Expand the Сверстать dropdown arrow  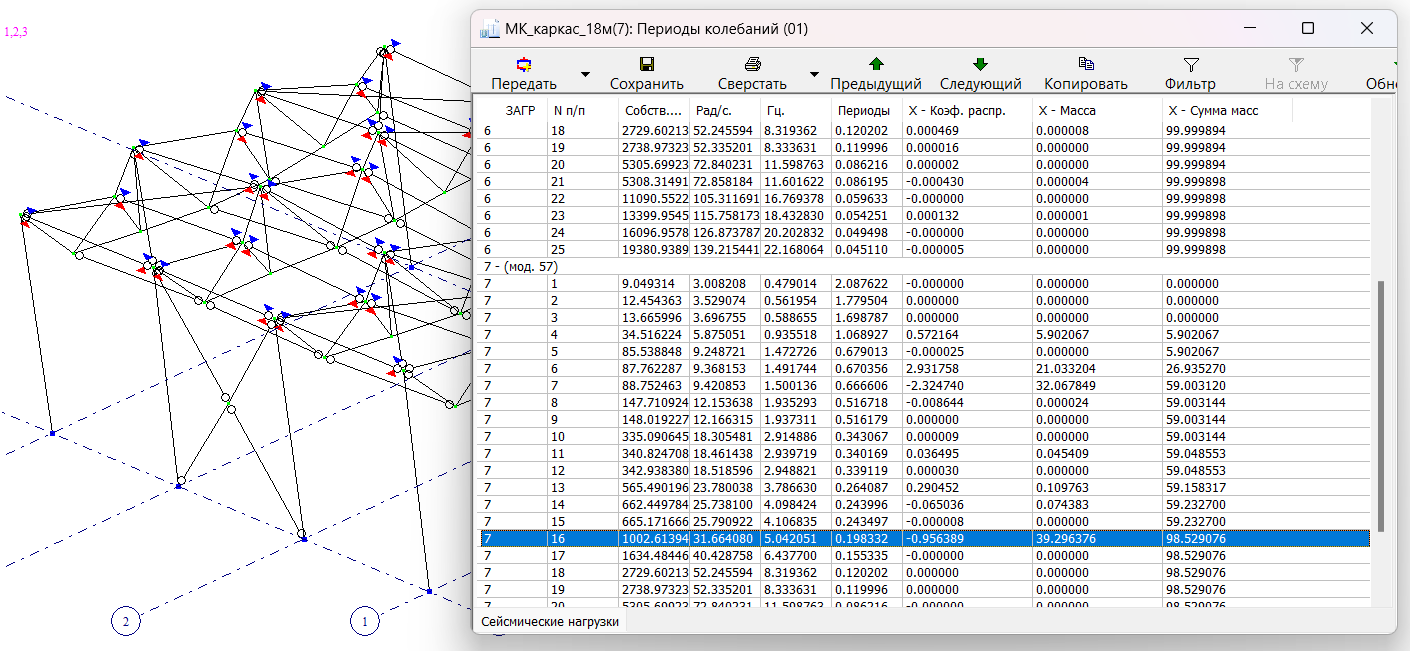point(814,74)
